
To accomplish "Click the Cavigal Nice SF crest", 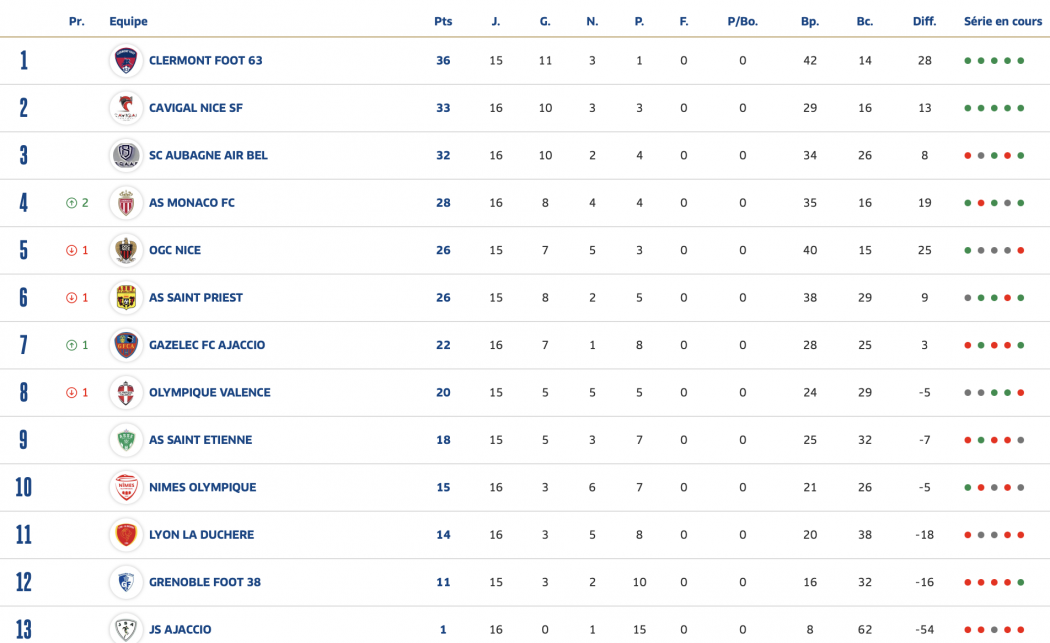I will 126,108.
